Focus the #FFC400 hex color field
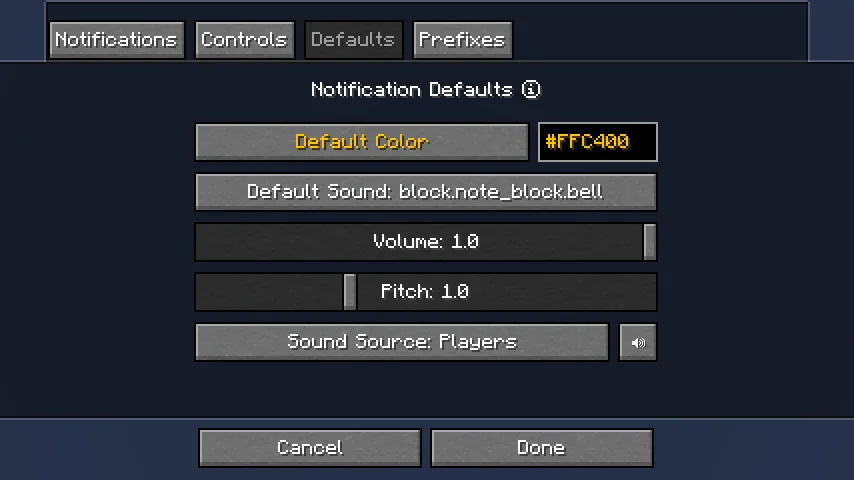 (x=597, y=142)
